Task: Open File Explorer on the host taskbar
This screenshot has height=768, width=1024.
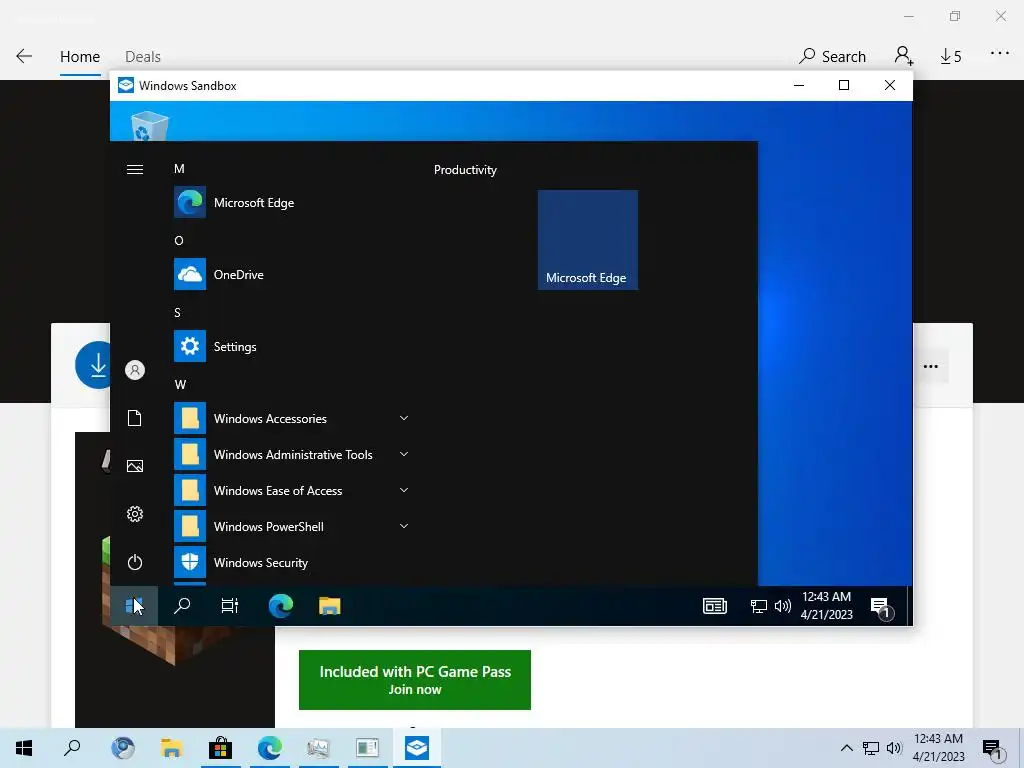Action: click(171, 748)
